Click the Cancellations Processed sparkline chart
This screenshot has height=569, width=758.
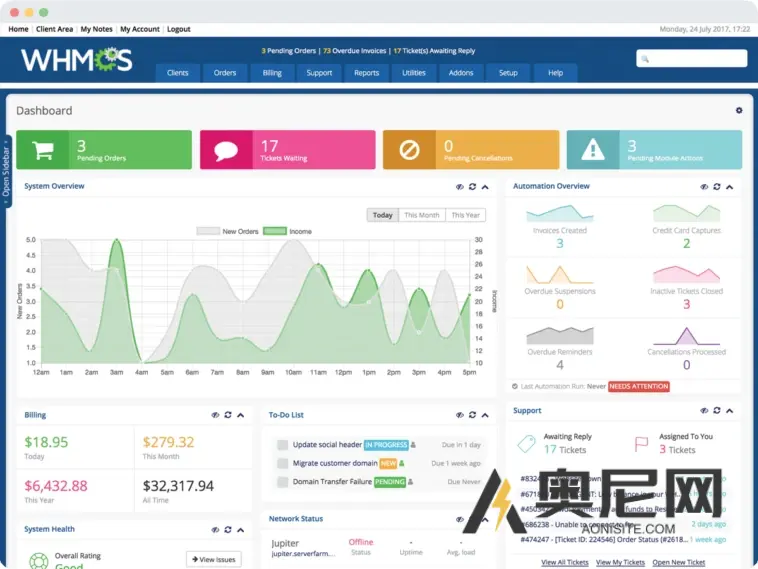(686, 336)
